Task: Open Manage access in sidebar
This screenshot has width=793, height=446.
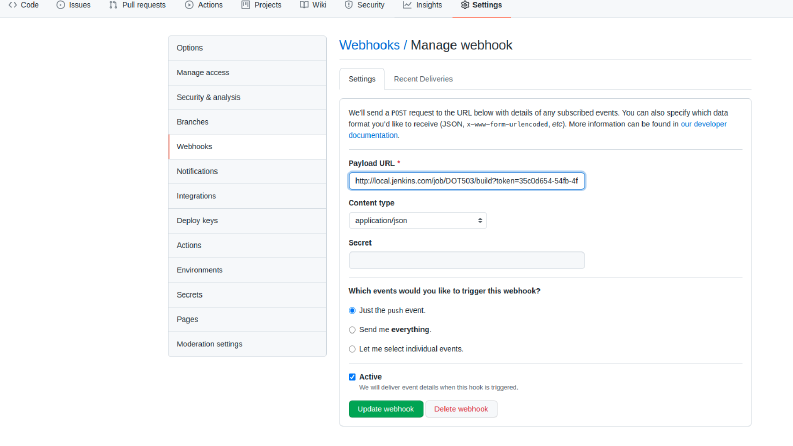Action: [247, 73]
